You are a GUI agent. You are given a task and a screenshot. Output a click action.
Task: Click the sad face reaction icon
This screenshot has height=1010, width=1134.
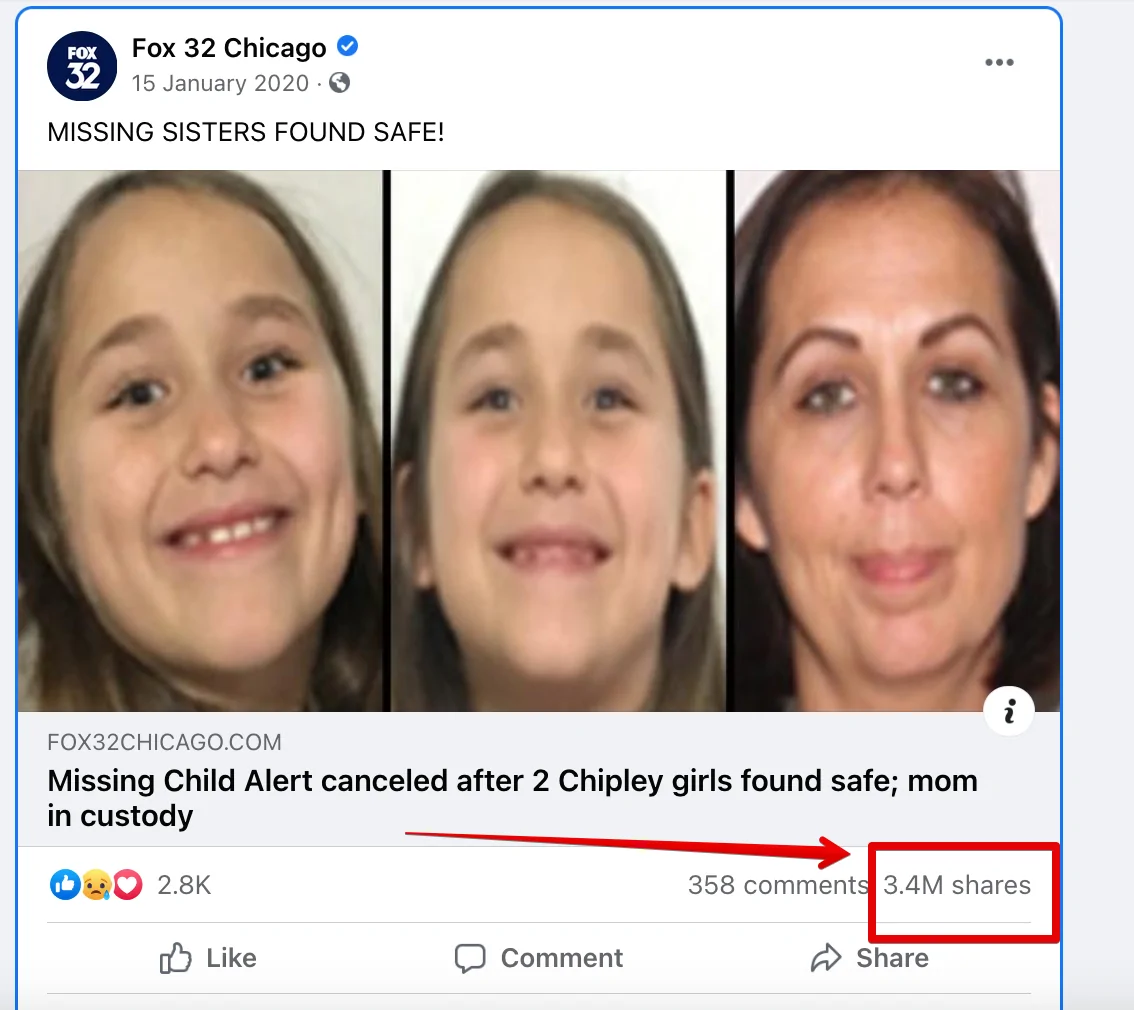pyautogui.click(x=96, y=884)
